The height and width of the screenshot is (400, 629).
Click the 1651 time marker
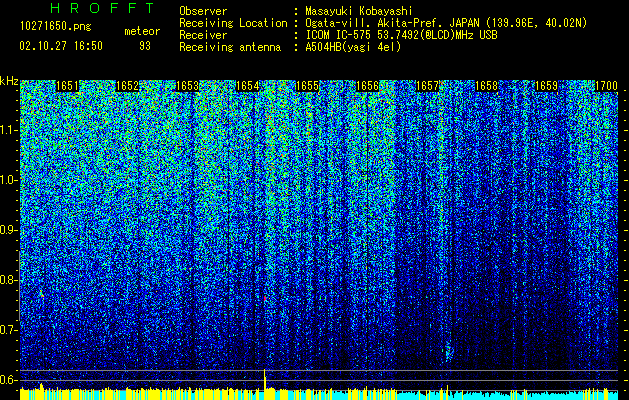pos(67,86)
